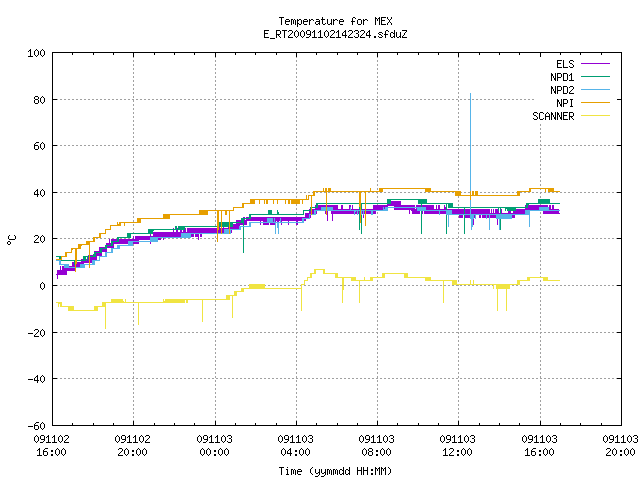Click the 100 y-axis tick label
Image resolution: width=640 pixels, height=480 pixels.
(36, 53)
